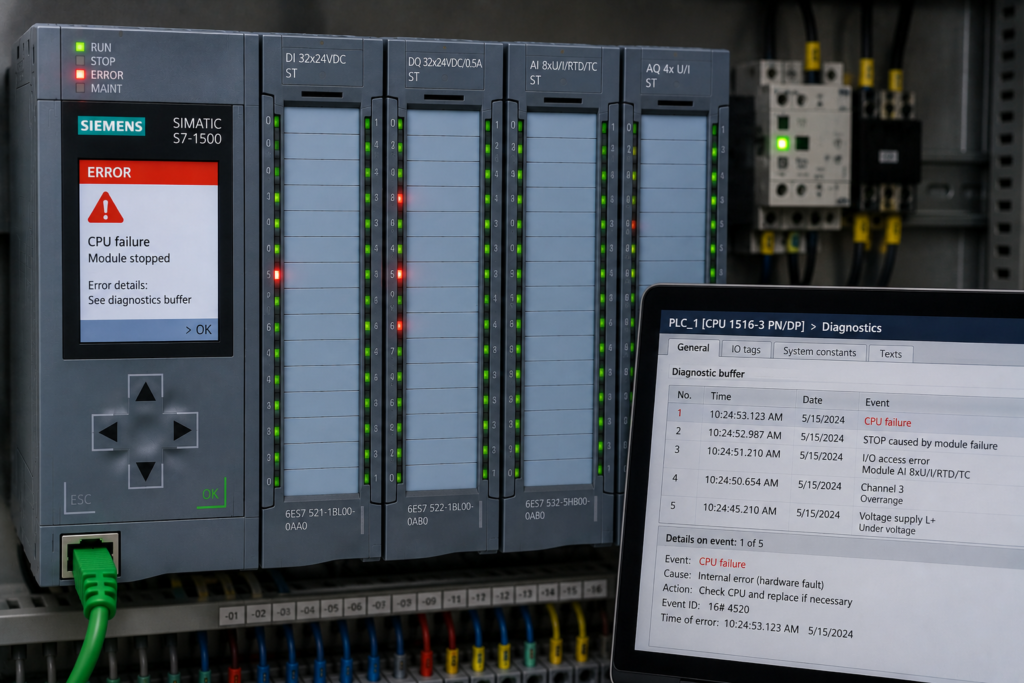
Task: Click terminal label -01
Action: click(x=232, y=614)
